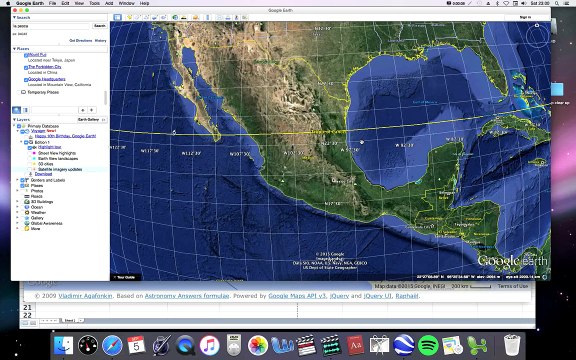View this map in Google Maps
The width and height of the screenshot is (576, 360).
point(244,17)
